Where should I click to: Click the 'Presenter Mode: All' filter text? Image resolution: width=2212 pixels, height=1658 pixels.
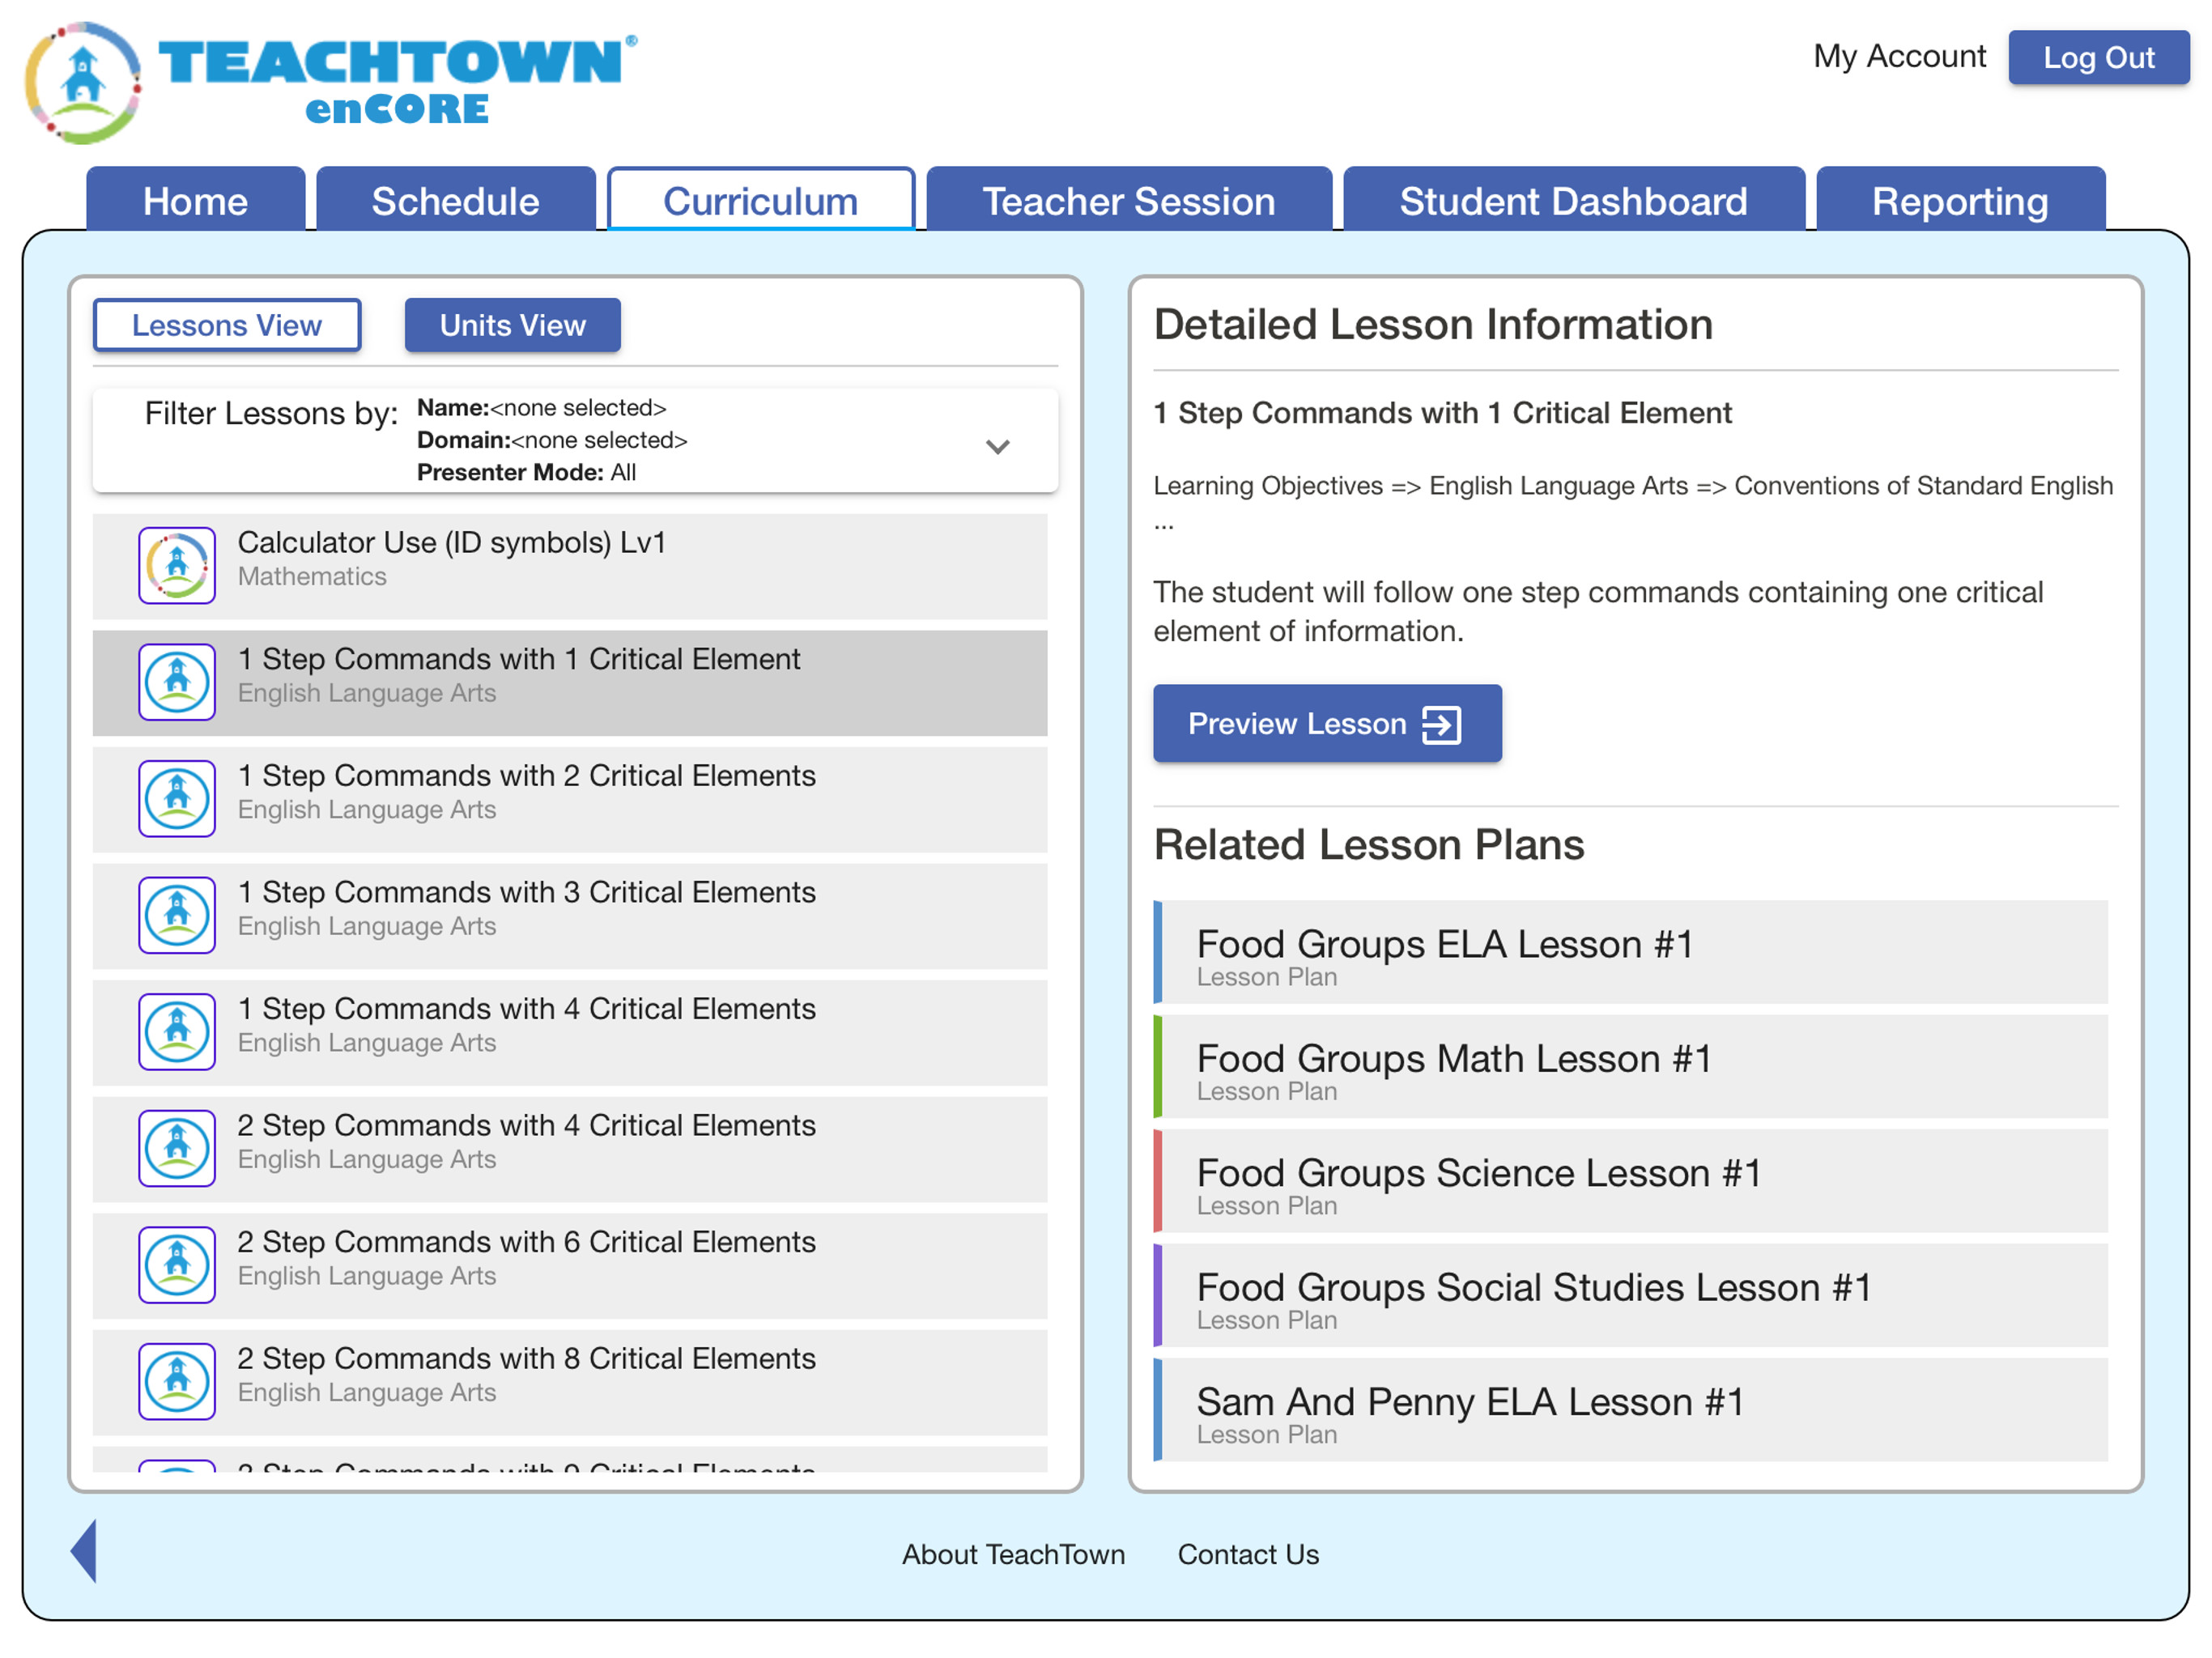pyautogui.click(x=527, y=472)
